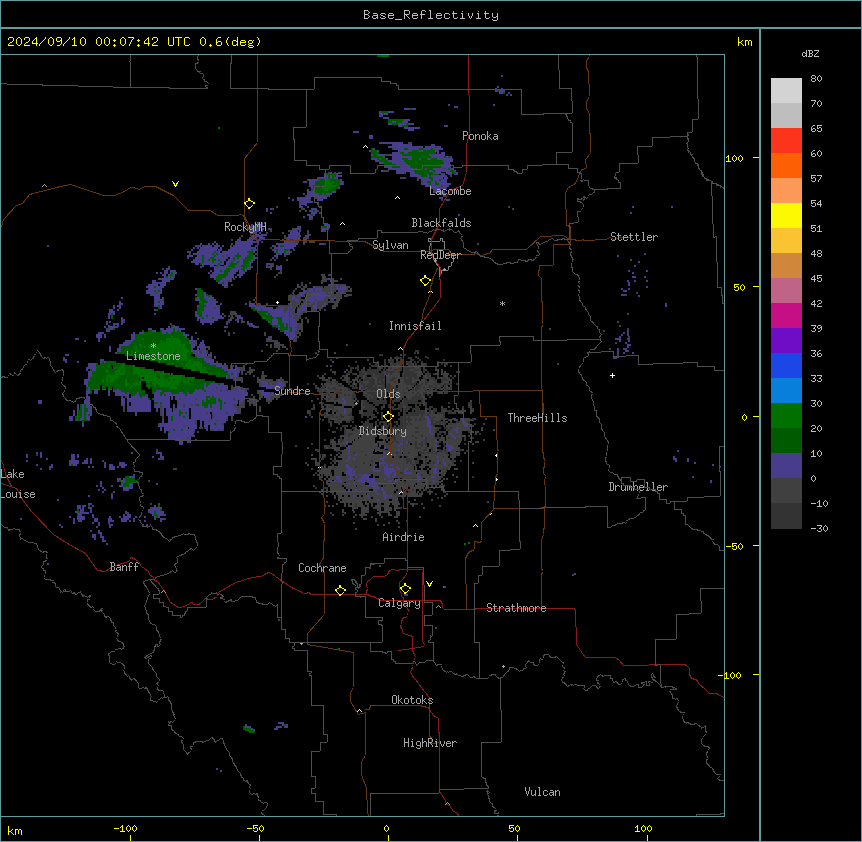Click the Airdrie town label

[x=404, y=537]
